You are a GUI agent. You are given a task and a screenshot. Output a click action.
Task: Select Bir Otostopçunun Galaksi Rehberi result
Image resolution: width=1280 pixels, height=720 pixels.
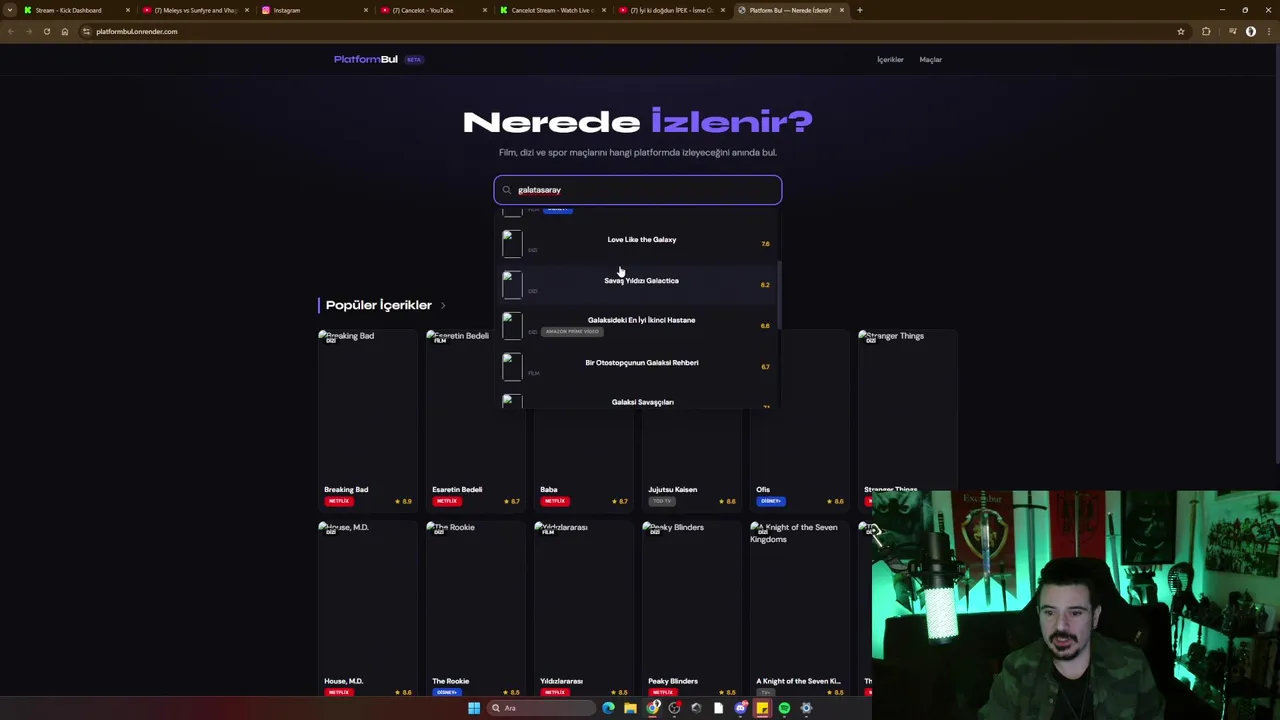639,367
